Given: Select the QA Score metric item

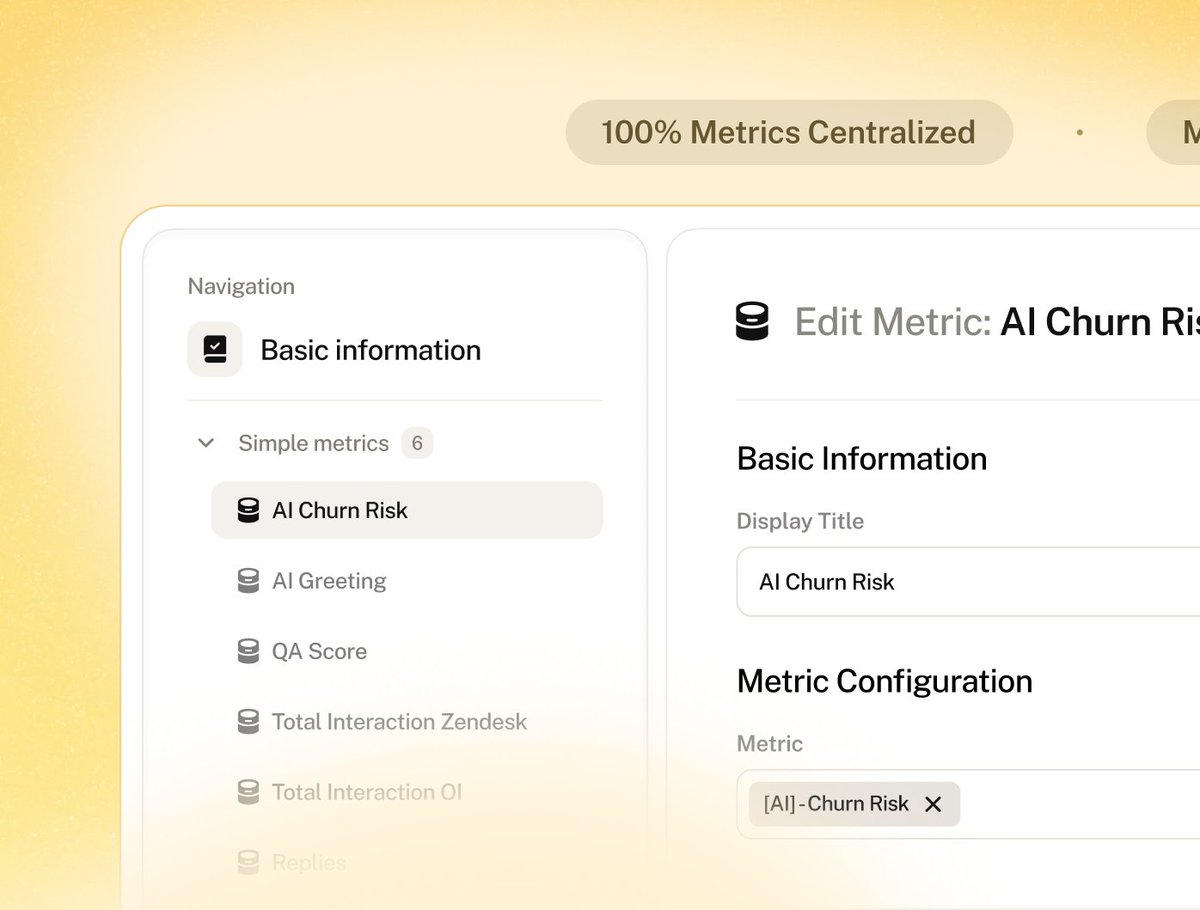Looking at the screenshot, I should coord(319,651).
